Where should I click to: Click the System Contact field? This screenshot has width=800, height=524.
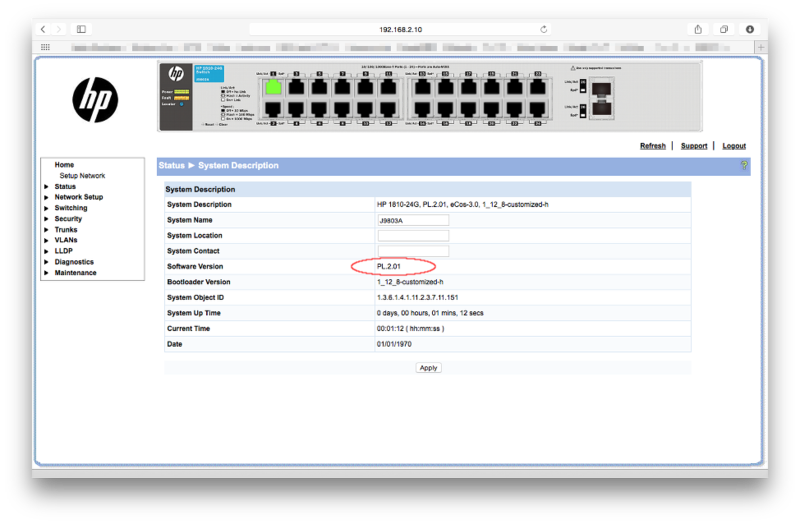pos(413,251)
